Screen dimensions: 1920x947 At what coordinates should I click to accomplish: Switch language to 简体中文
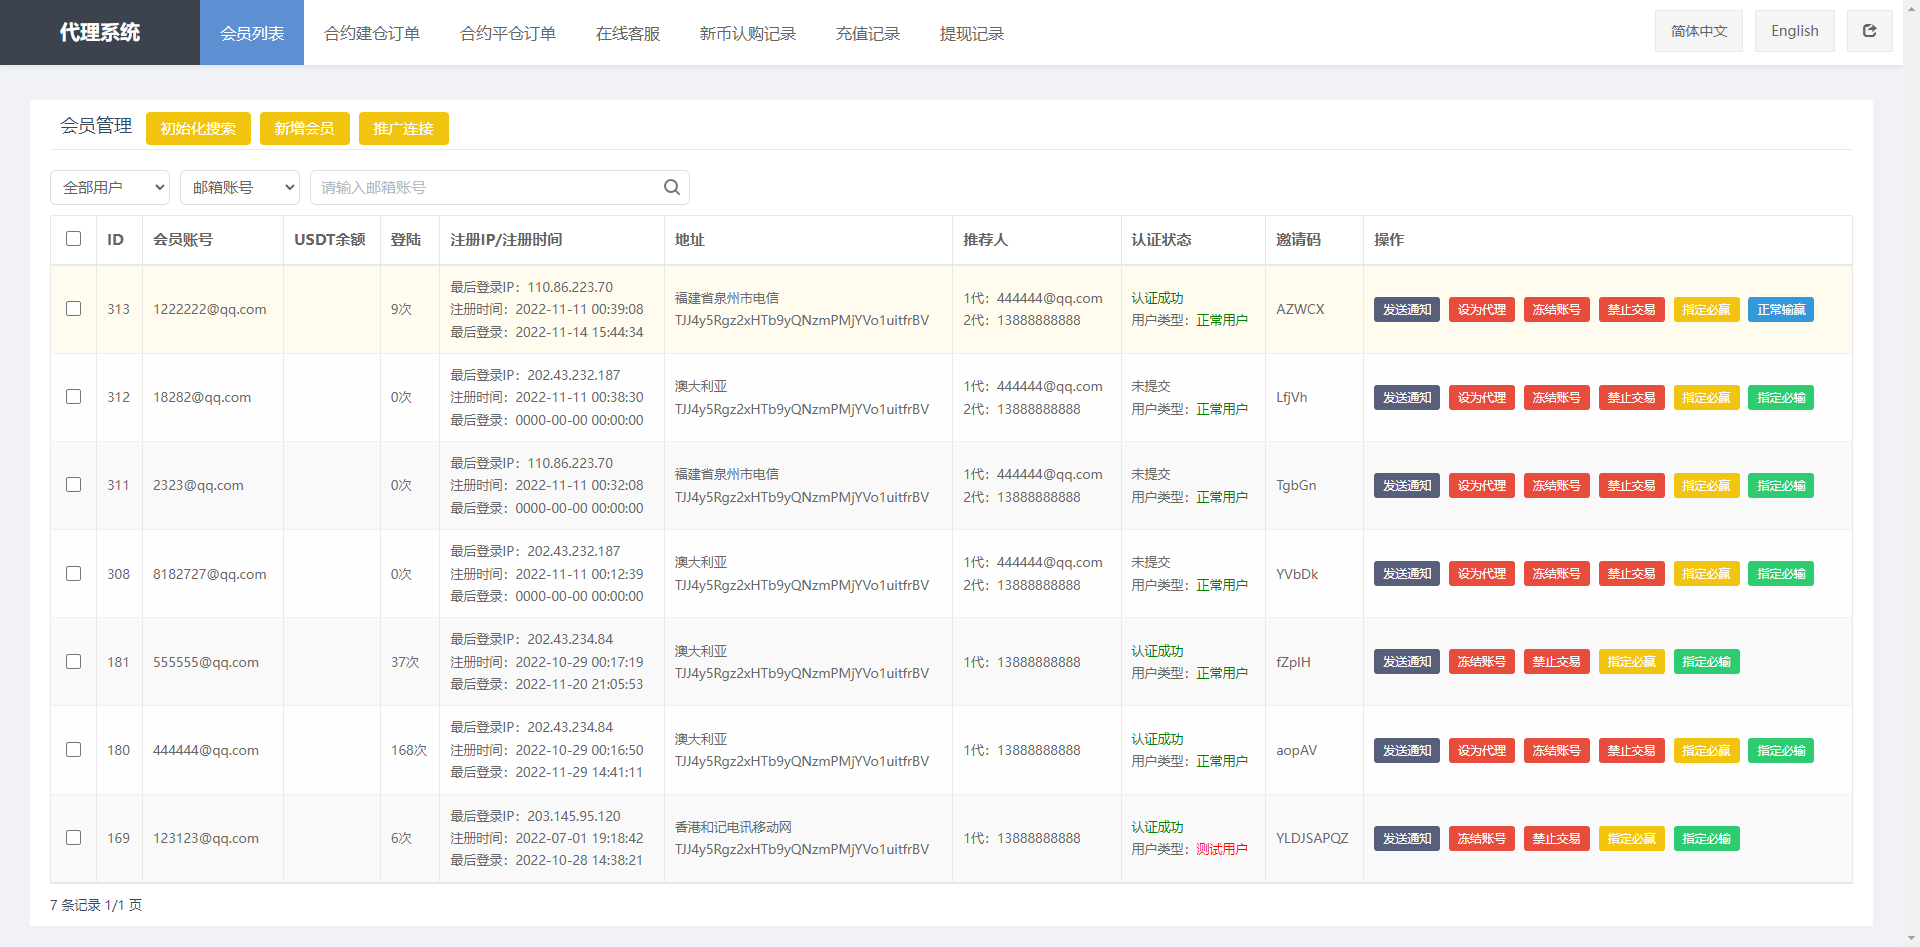point(1699,31)
